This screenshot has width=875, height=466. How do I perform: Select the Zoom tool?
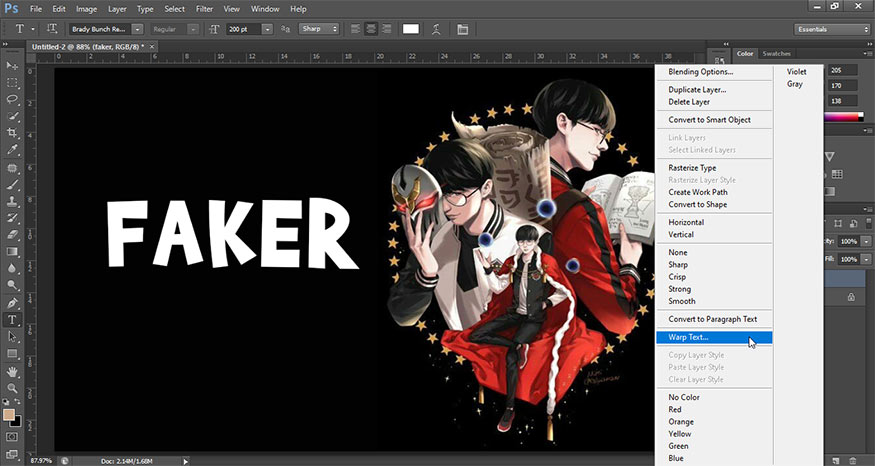click(12, 388)
